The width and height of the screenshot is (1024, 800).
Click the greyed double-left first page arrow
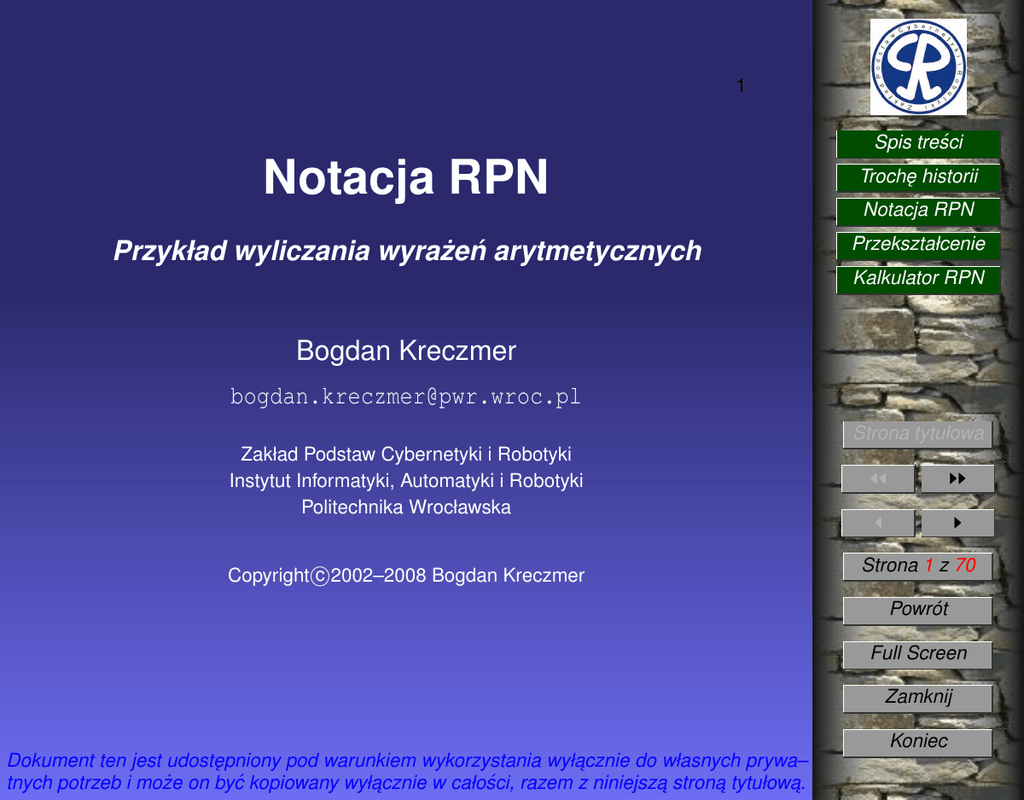tap(878, 479)
